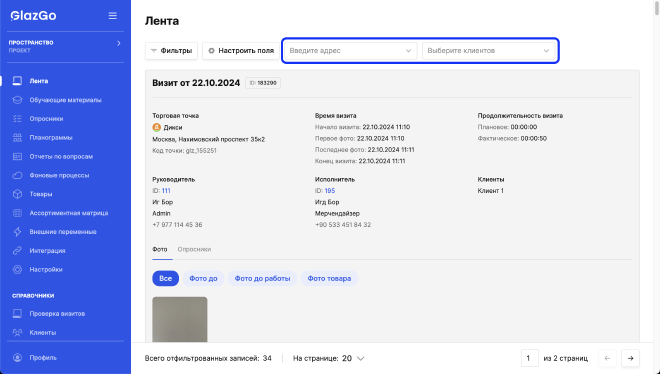Click the Внешние переменные lightning icon
This screenshot has height=374, width=660.
tap(17, 232)
